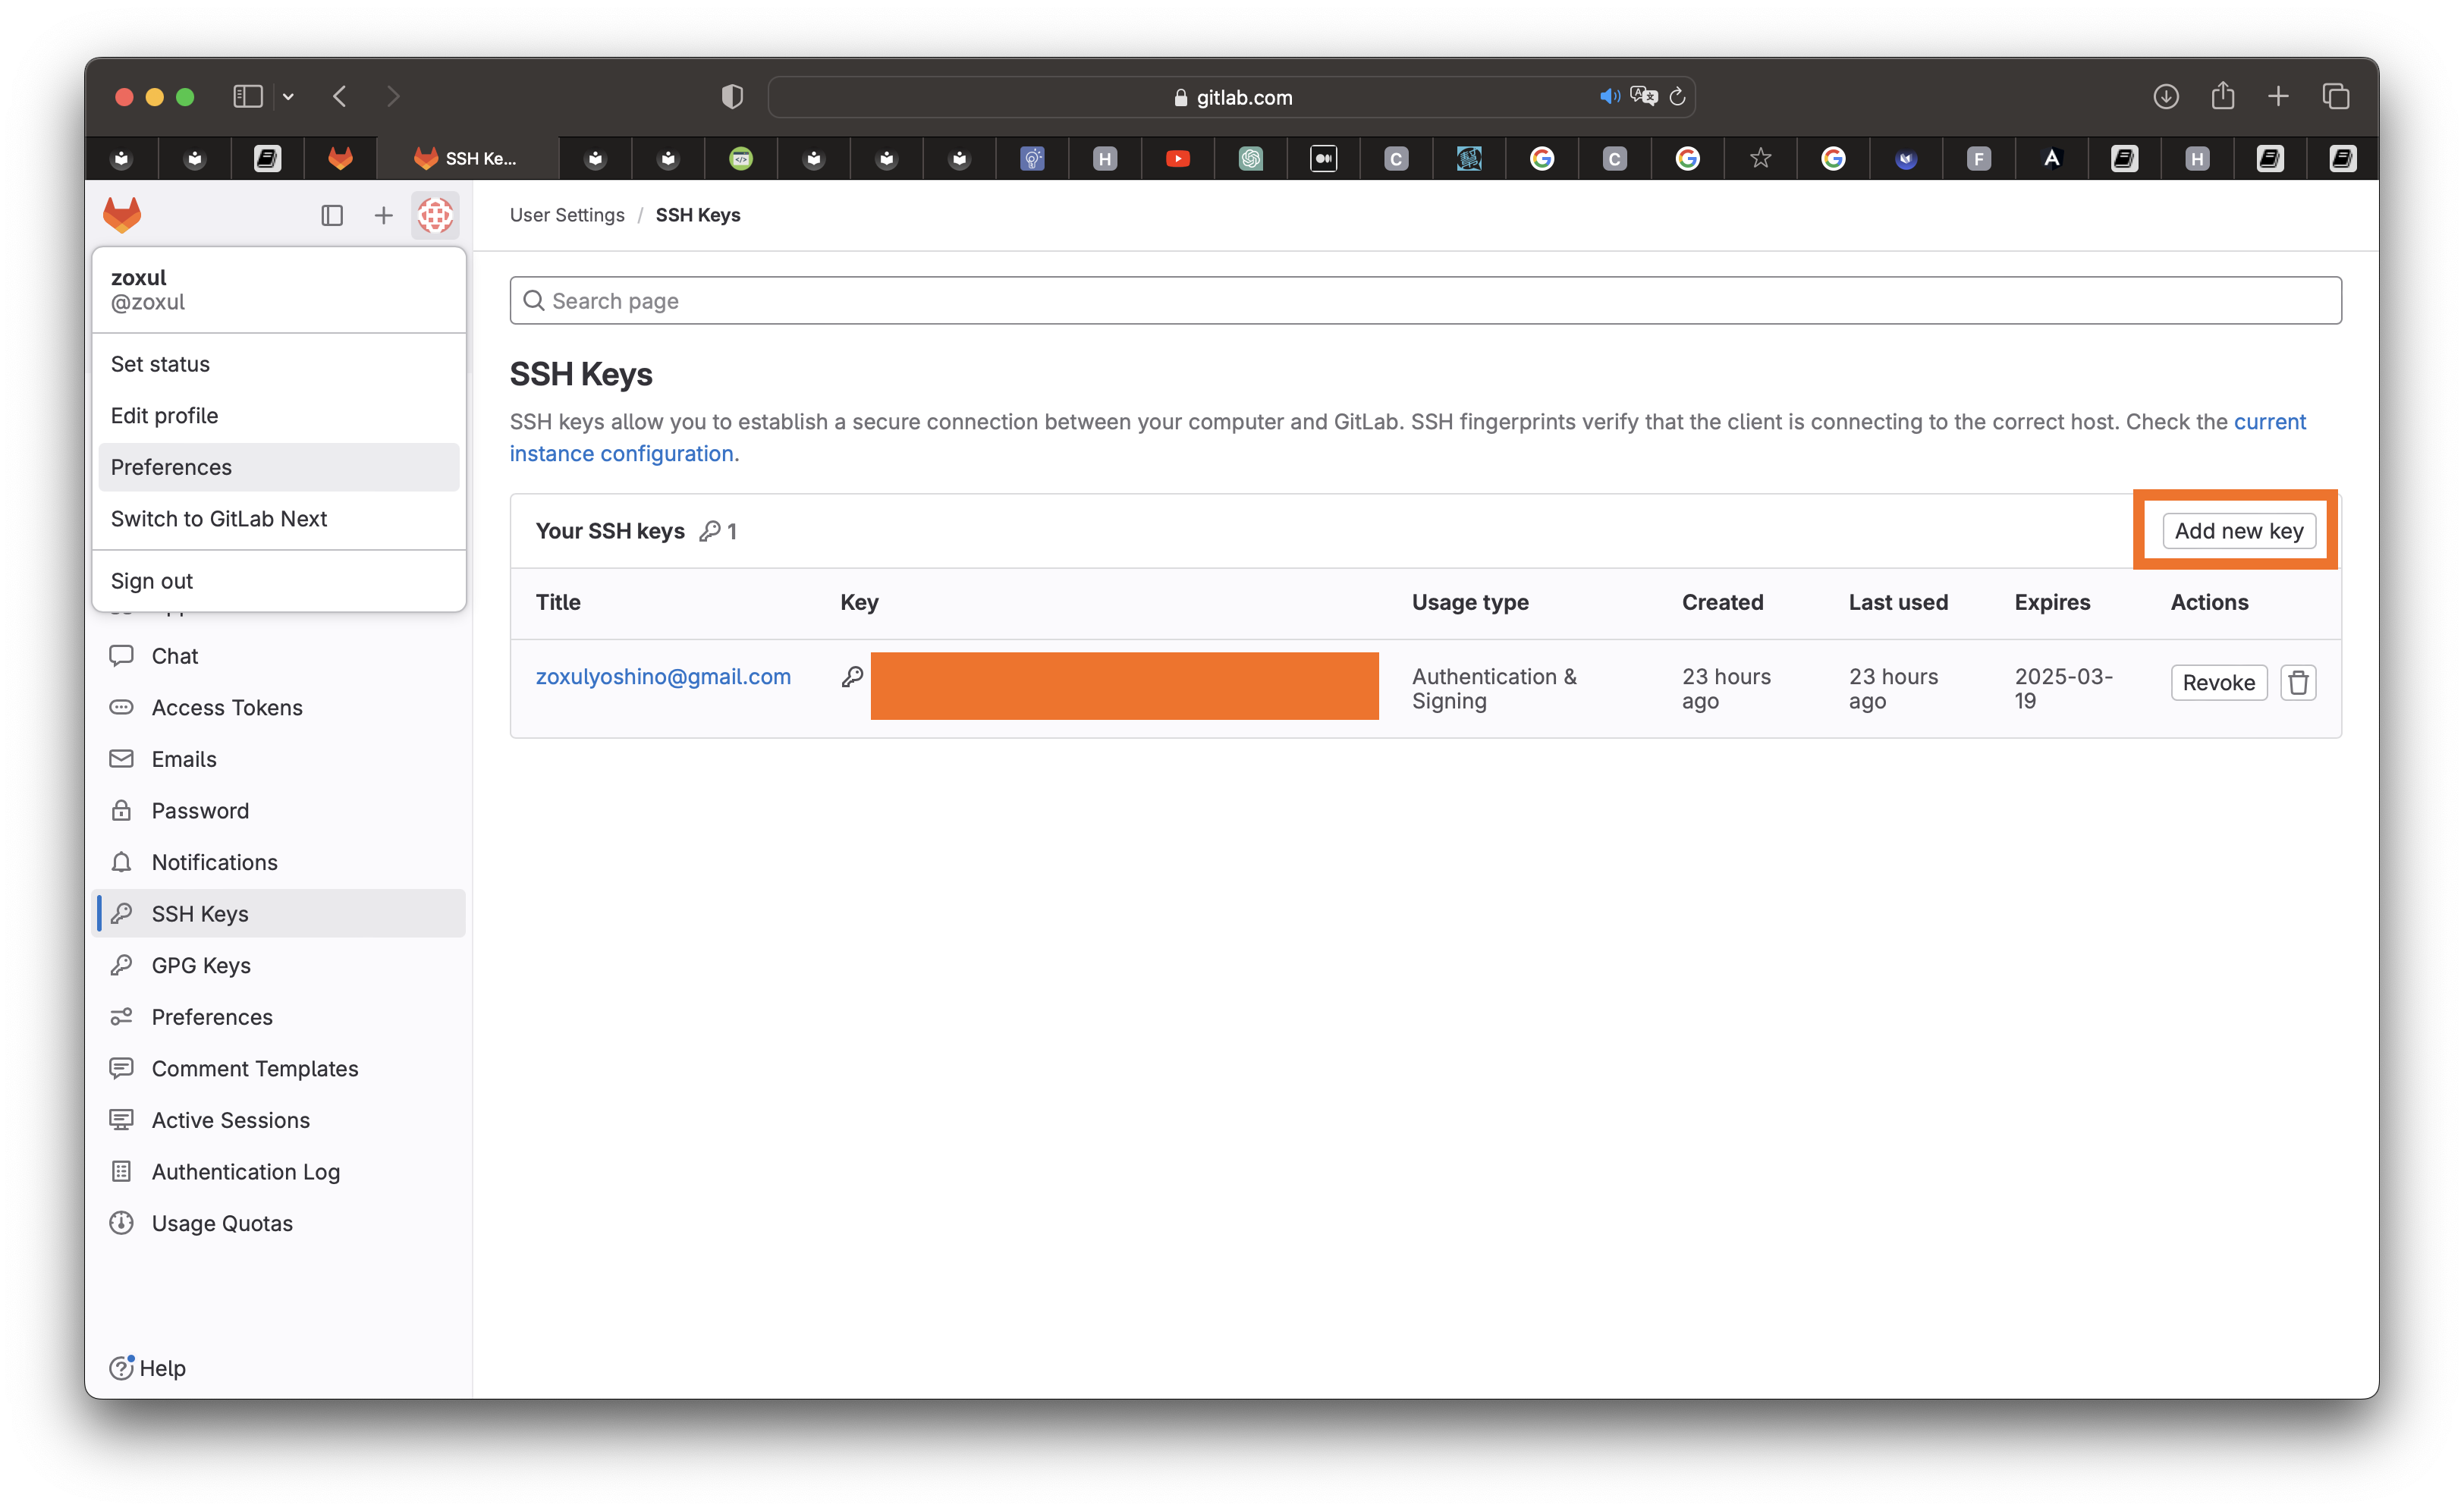This screenshot has width=2464, height=1511.
Task: Open Safari tab overview icon
Action: [2336, 97]
